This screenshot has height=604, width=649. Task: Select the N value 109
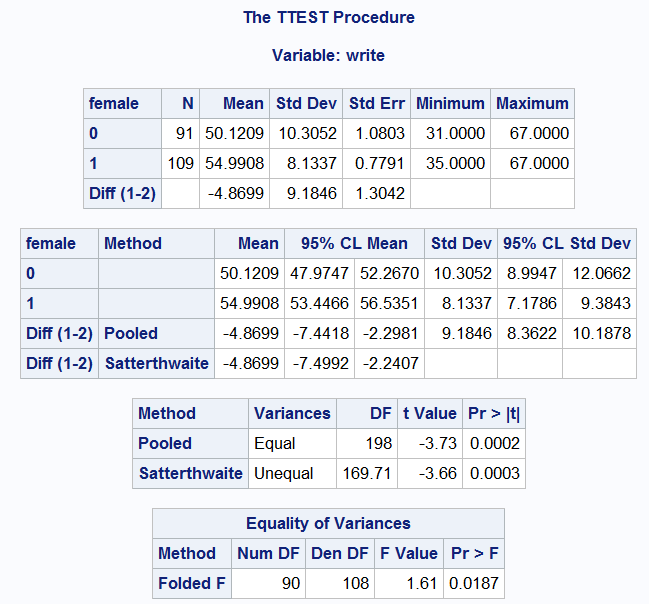[180, 163]
